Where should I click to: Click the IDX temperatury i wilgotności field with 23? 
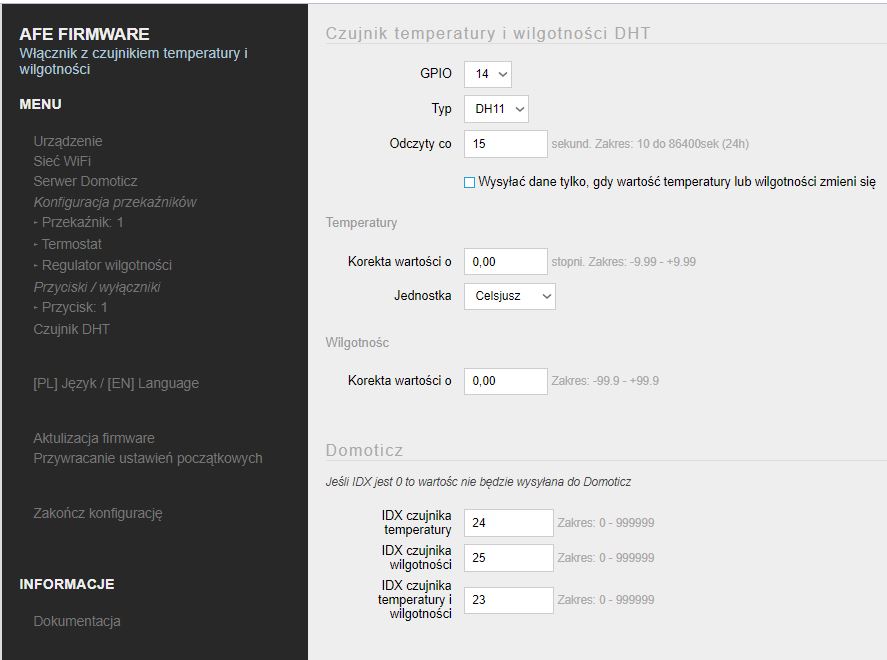pyautogui.click(x=509, y=600)
